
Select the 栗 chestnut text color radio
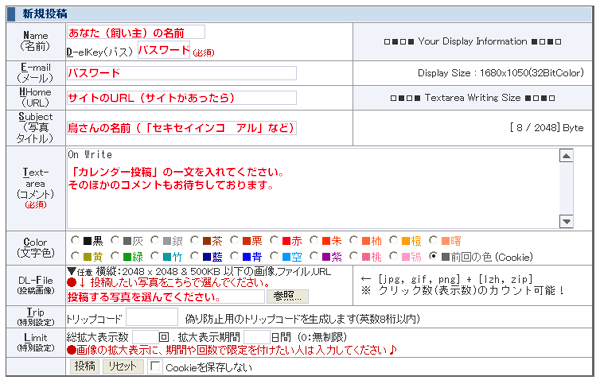(x=234, y=240)
